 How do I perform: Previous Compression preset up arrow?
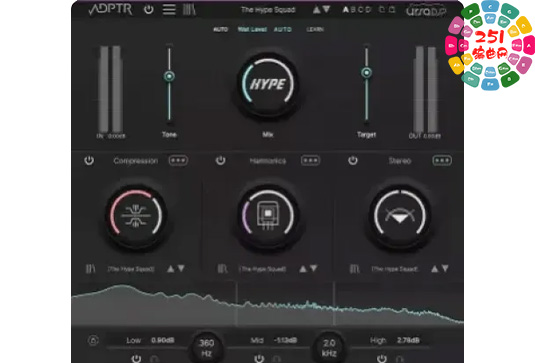(x=171, y=269)
